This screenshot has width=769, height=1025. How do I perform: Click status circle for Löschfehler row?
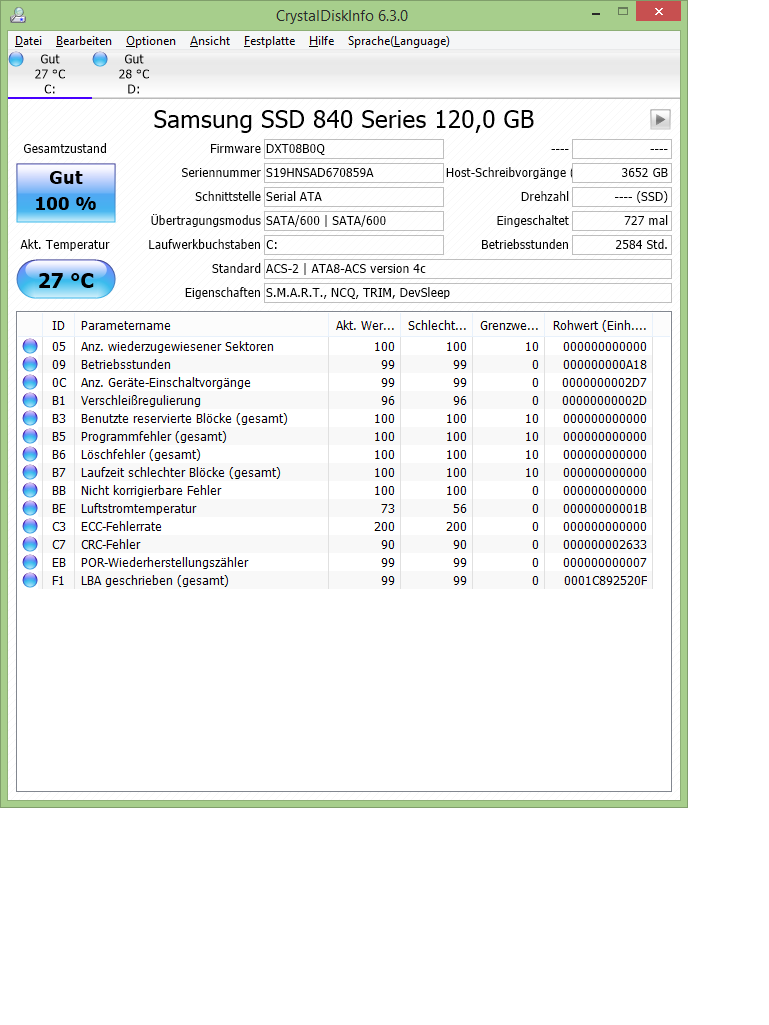pos(30,454)
